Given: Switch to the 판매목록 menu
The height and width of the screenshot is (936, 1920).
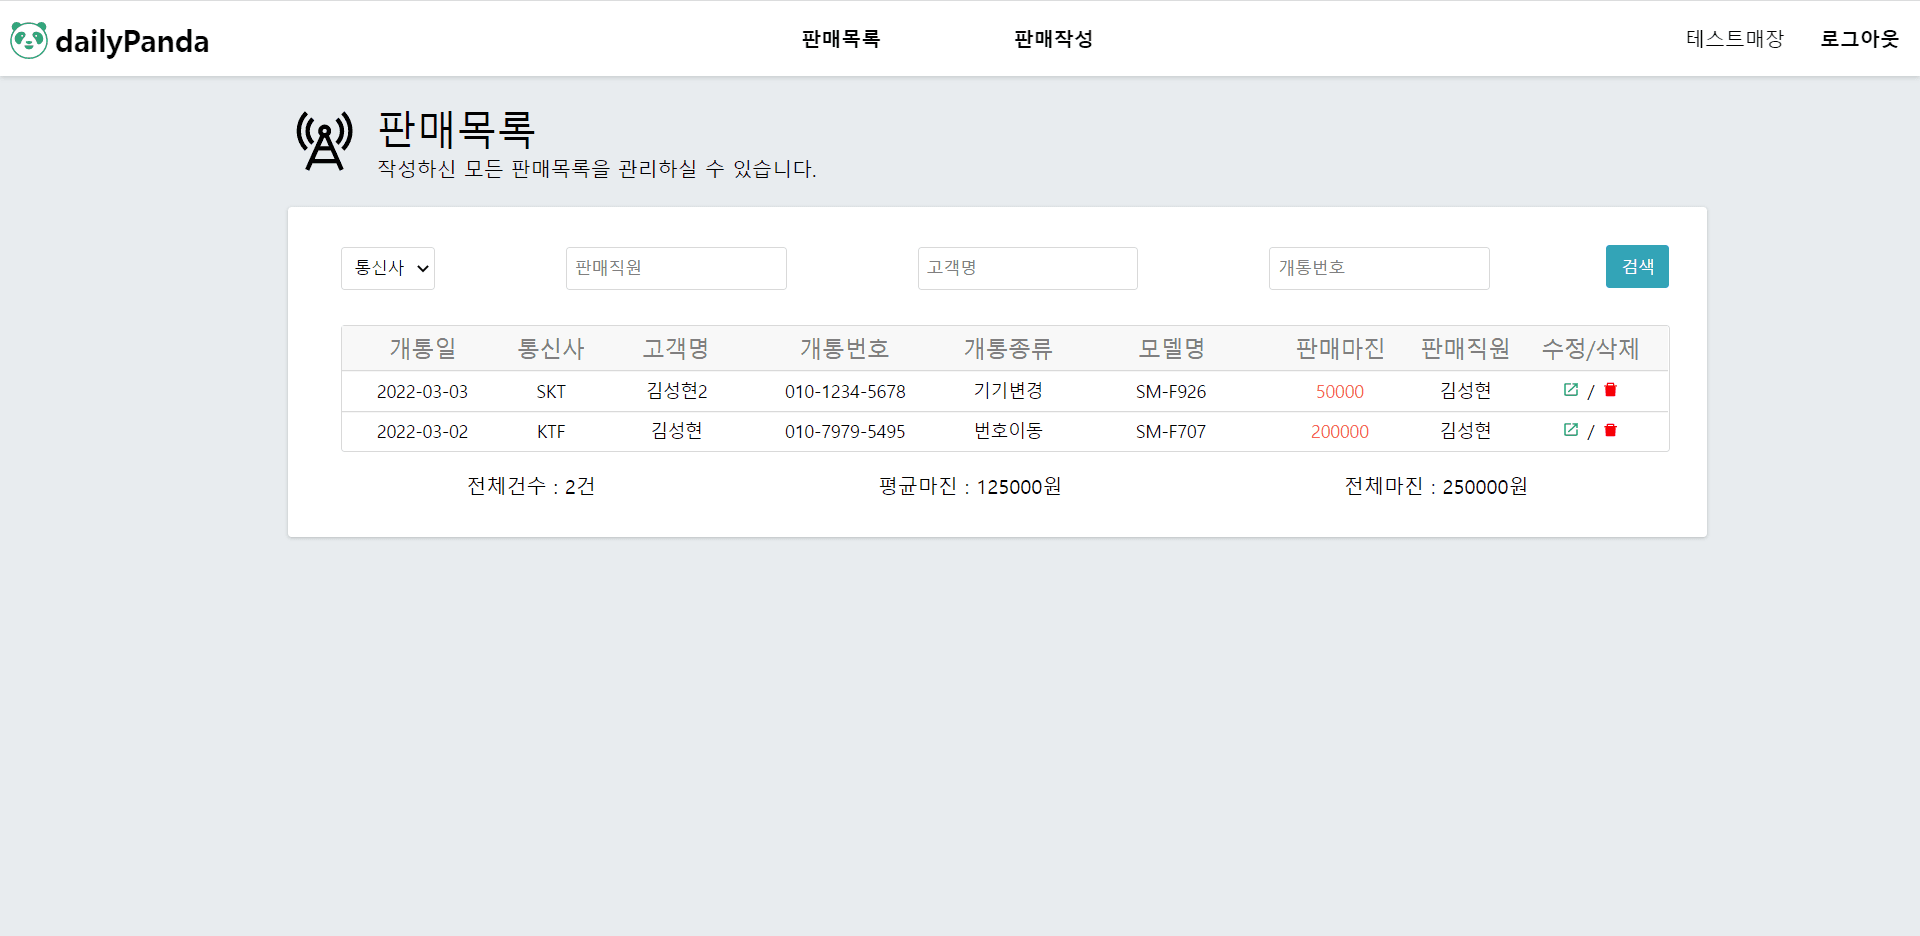Looking at the screenshot, I should coord(841,39).
